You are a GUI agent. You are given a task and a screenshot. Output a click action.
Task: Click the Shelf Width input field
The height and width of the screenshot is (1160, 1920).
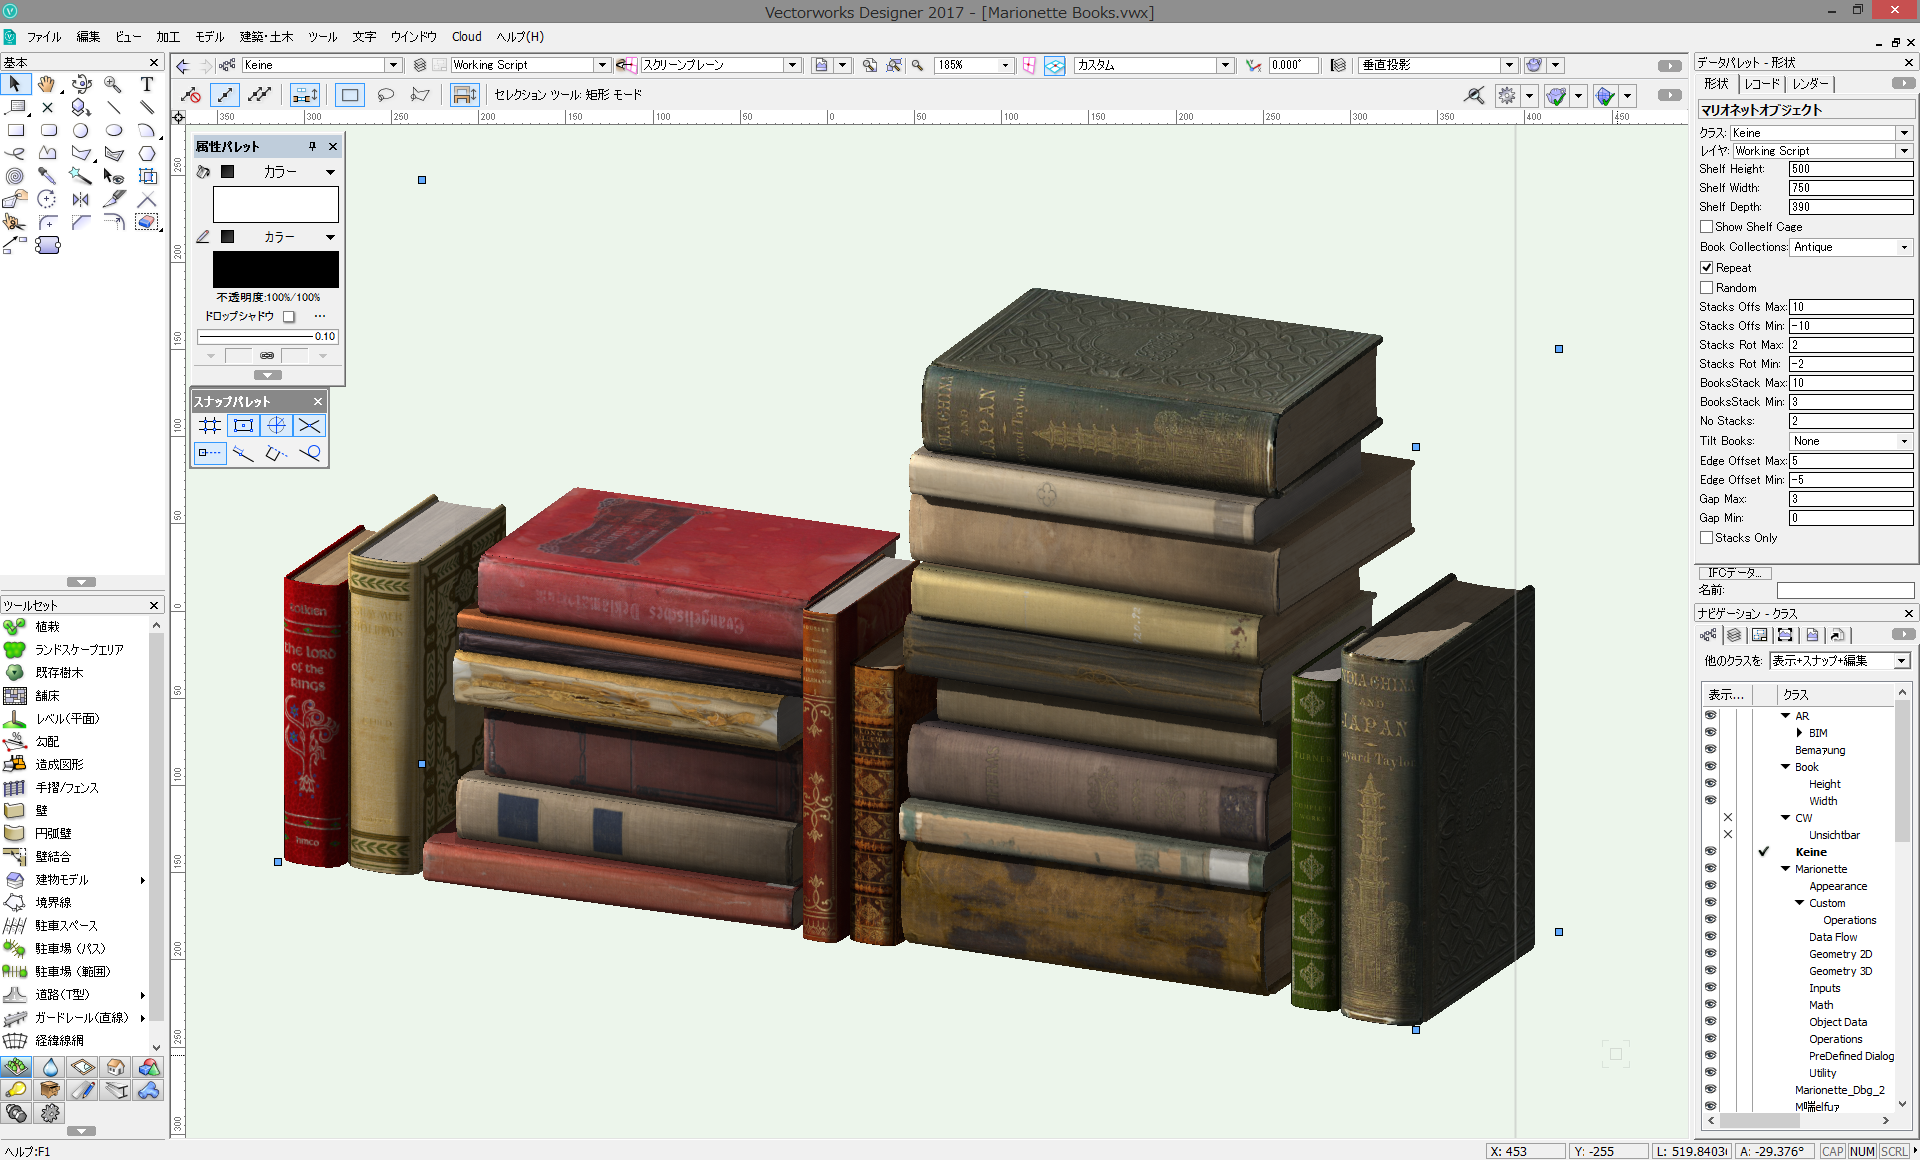click(1850, 188)
